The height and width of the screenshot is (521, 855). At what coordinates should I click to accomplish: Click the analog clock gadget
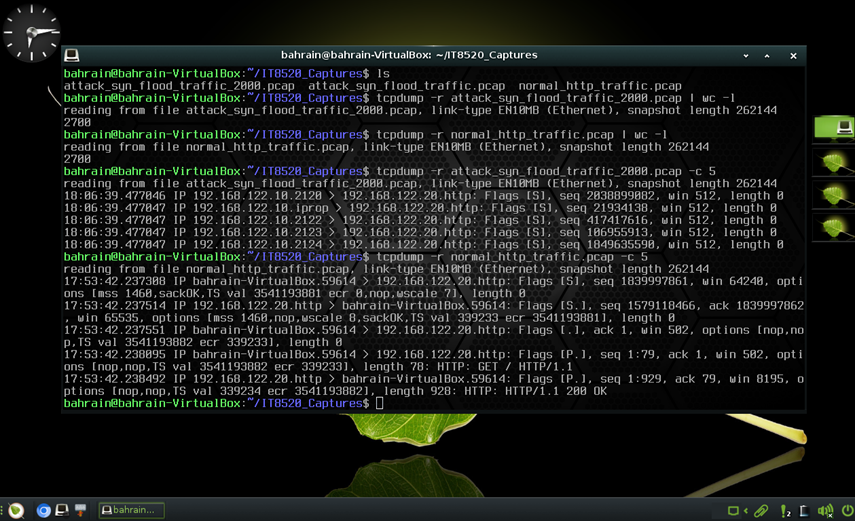click(x=31, y=33)
